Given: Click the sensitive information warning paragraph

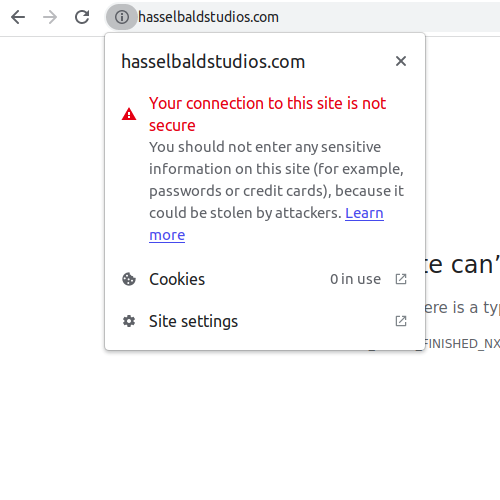Looking at the screenshot, I should (x=276, y=180).
